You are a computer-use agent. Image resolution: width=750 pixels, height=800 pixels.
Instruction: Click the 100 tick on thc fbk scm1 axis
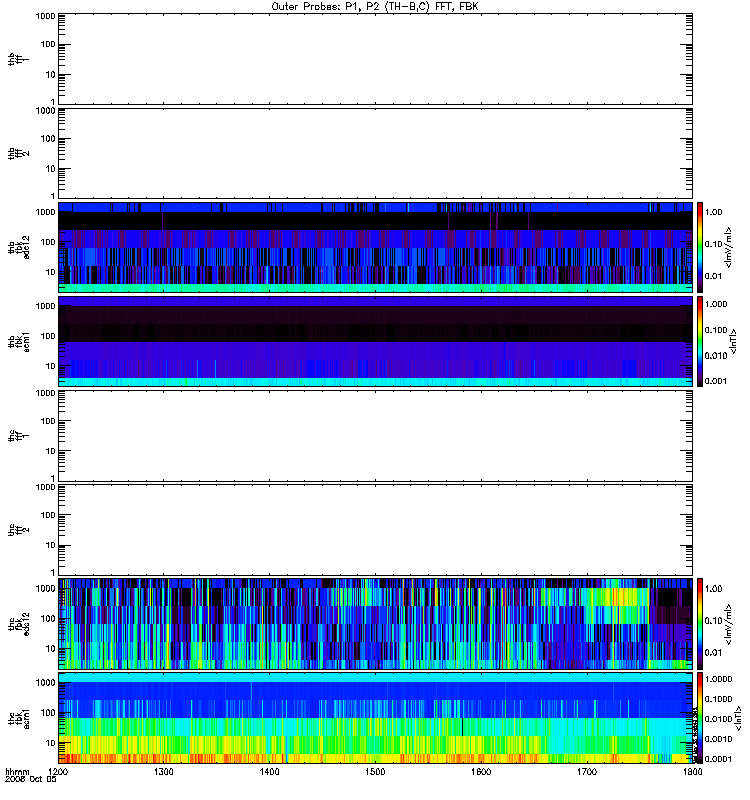pos(48,713)
